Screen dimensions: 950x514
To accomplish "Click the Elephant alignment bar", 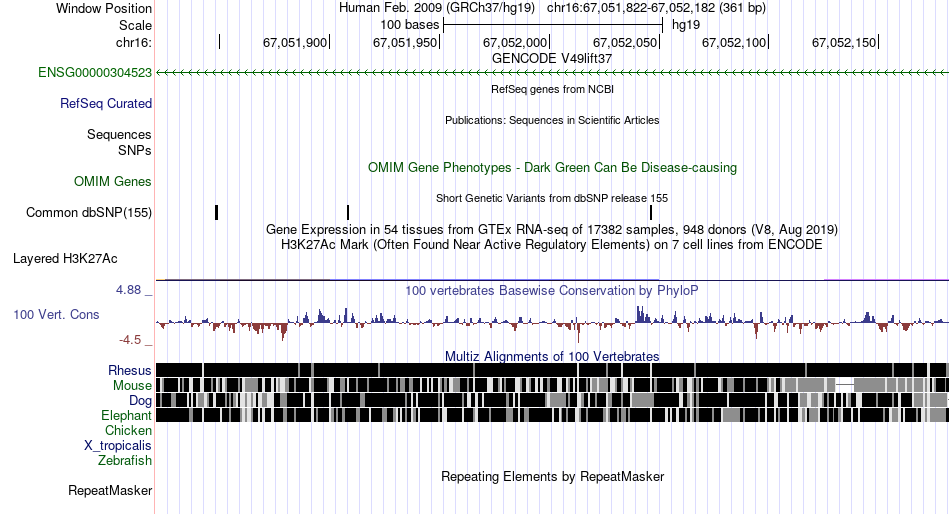I will 552,415.
